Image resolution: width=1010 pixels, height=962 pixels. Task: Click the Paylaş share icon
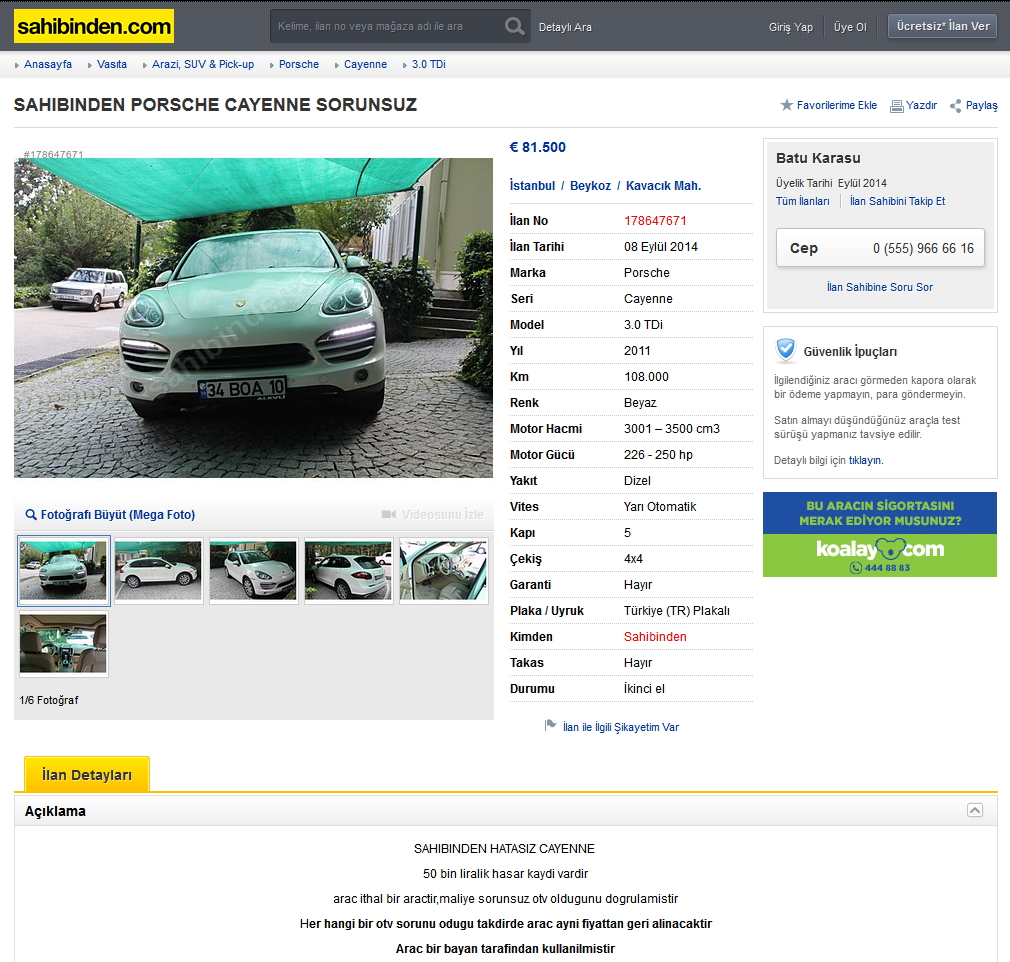(956, 106)
